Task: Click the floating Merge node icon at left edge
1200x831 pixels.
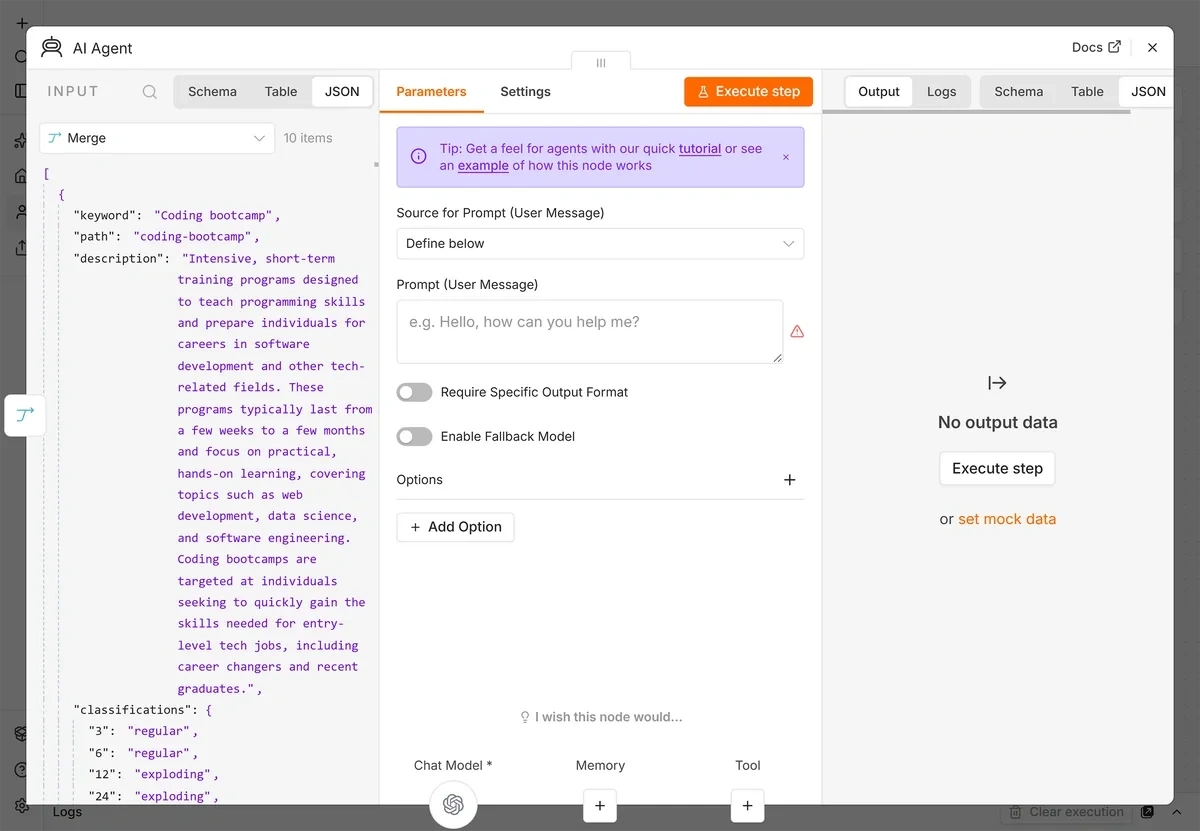Action: coord(25,415)
